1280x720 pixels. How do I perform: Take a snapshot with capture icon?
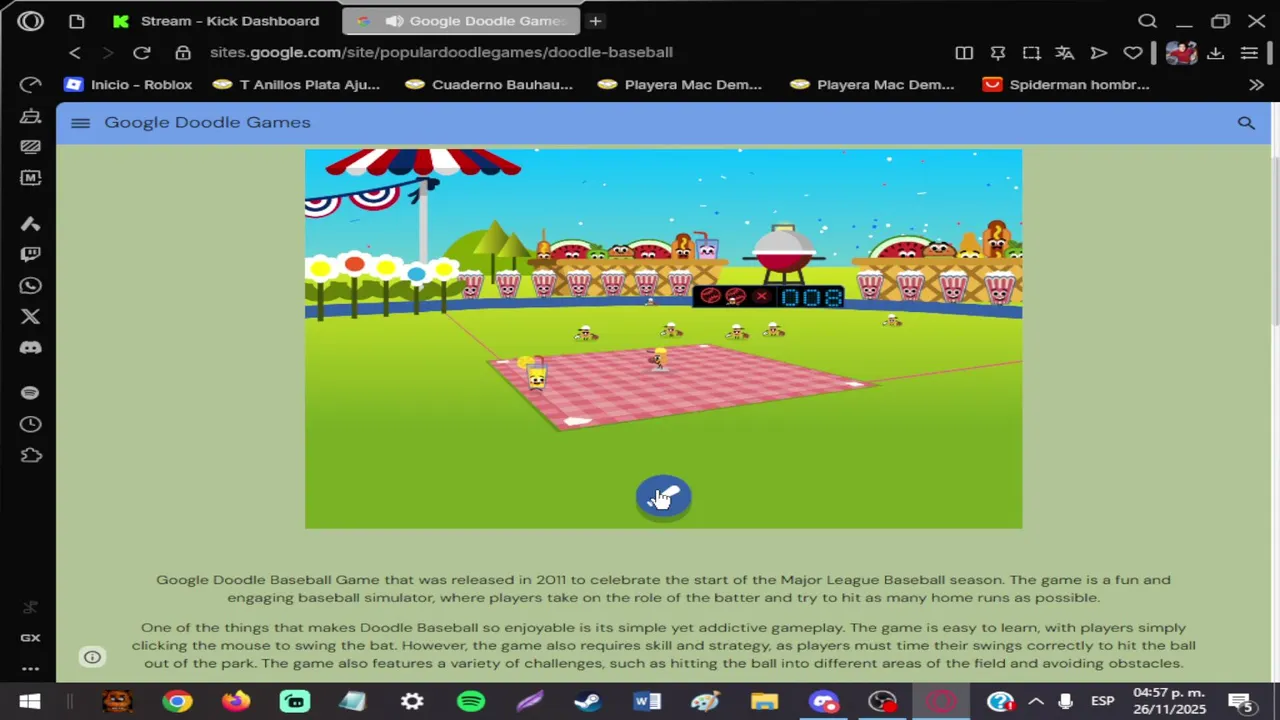(1031, 52)
